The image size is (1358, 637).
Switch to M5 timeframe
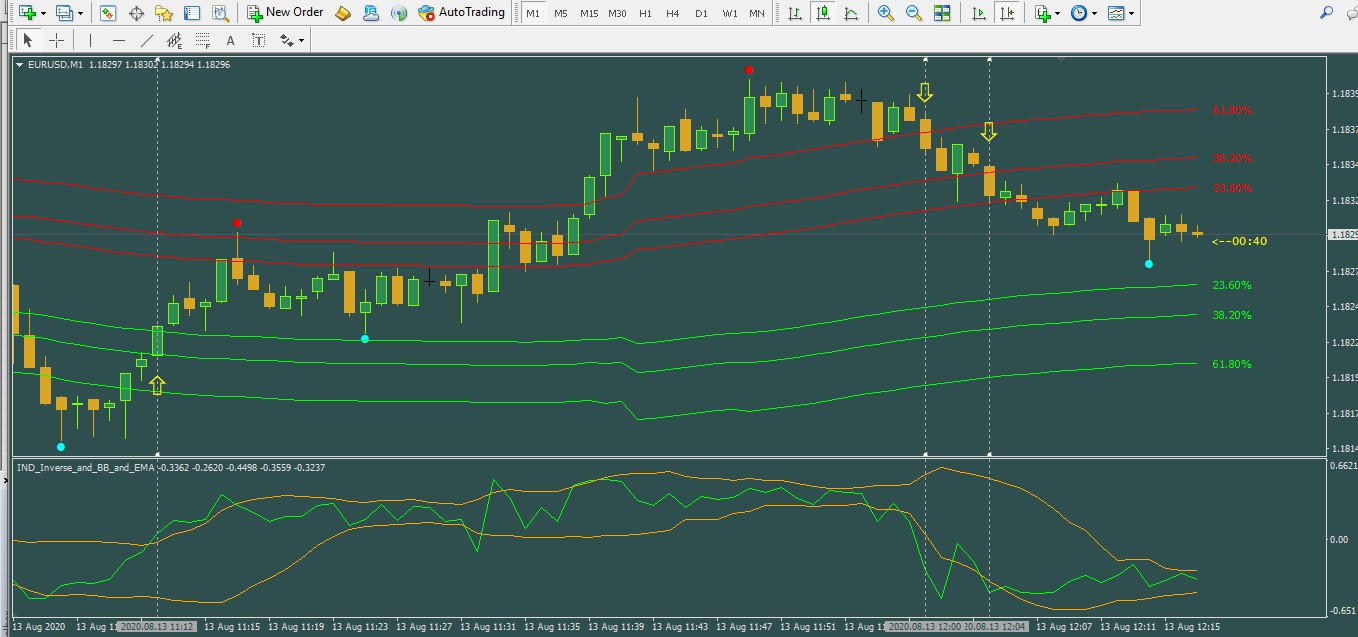[x=560, y=14]
